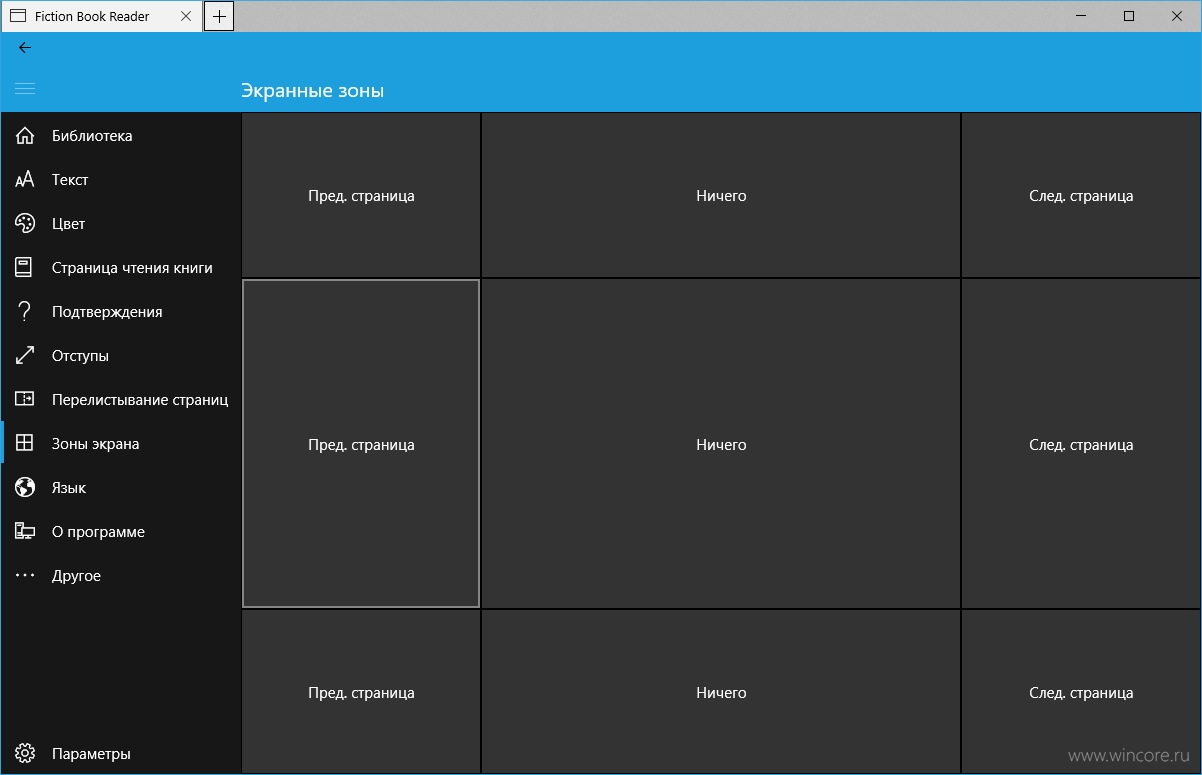Maximize the application window
Image resolution: width=1202 pixels, height=775 pixels.
pyautogui.click(x=1129, y=16)
